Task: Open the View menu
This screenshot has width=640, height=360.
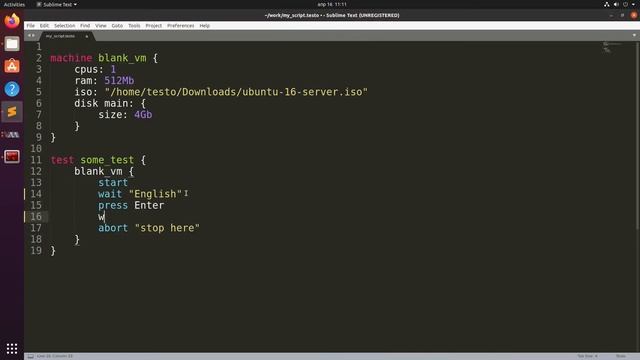Action: click(101, 25)
